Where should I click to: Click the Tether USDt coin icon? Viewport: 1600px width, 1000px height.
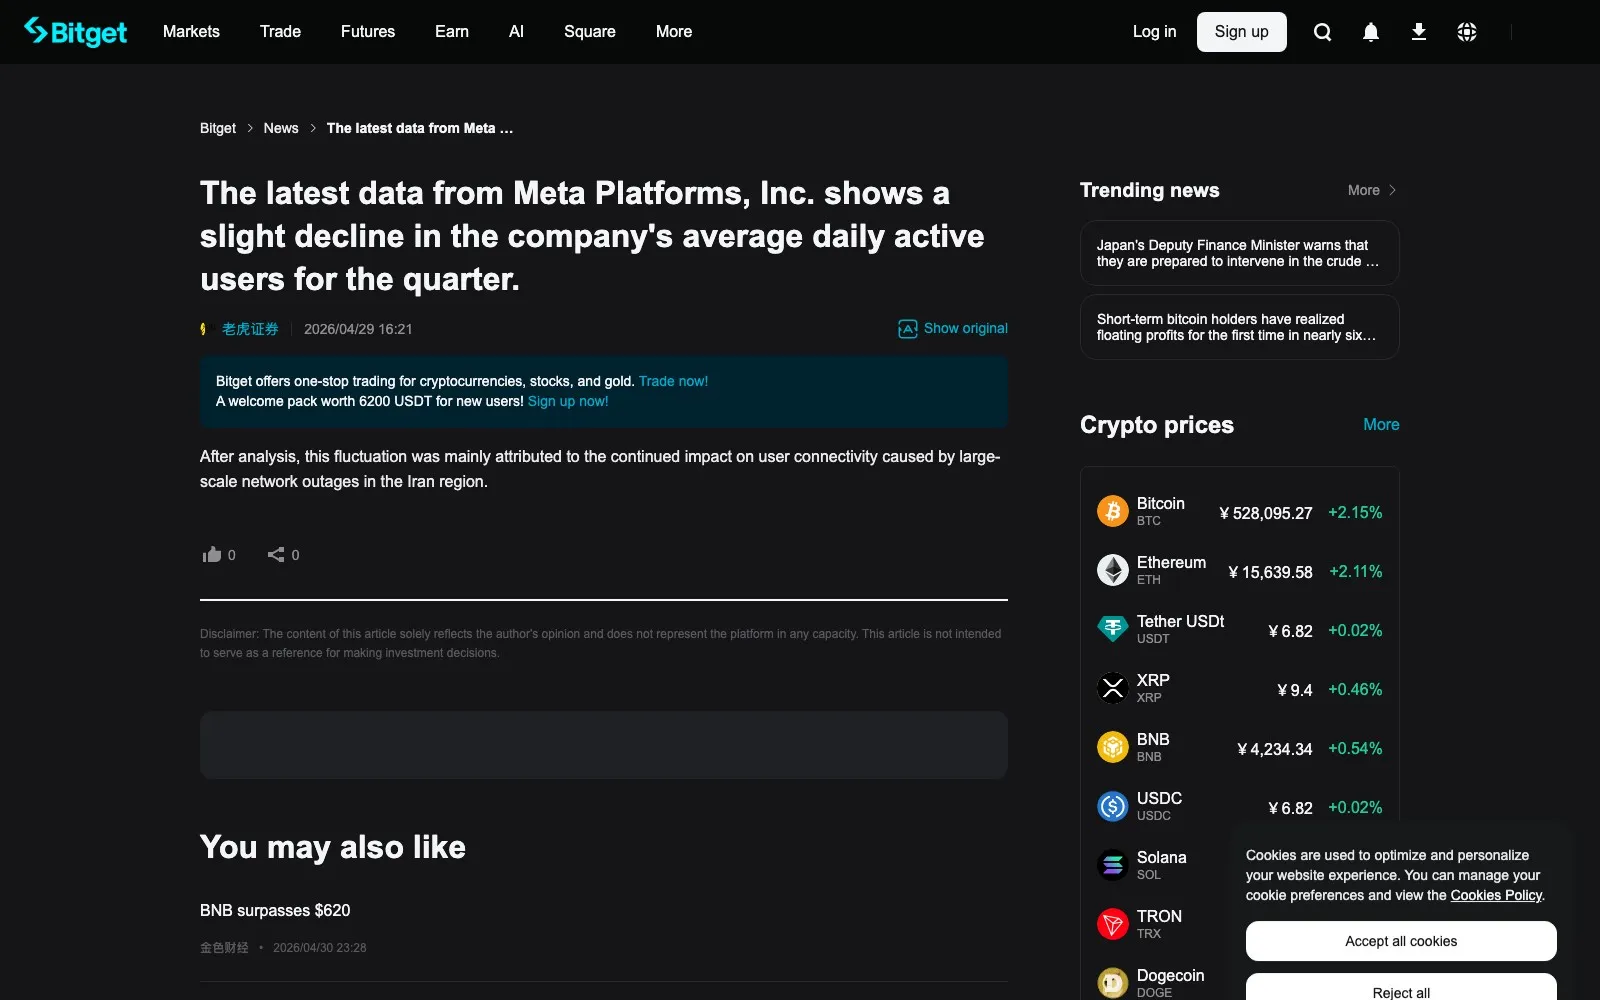click(1113, 629)
